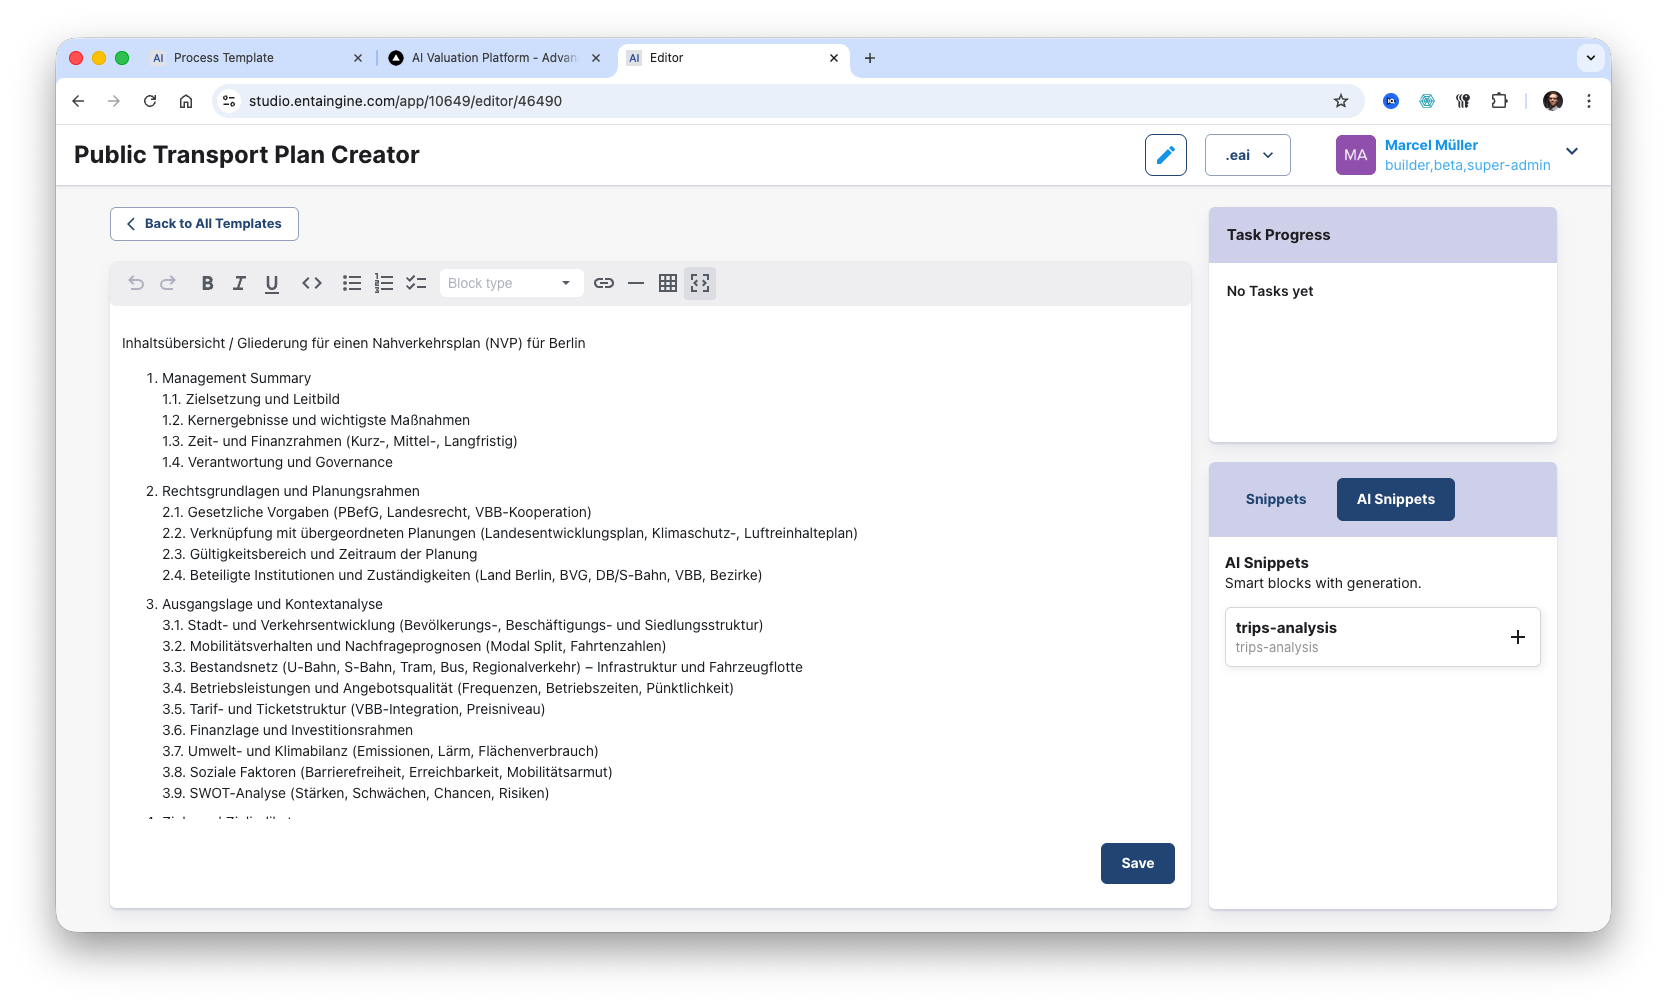Apply bulleted list formatting
The height and width of the screenshot is (1006, 1667).
click(351, 283)
